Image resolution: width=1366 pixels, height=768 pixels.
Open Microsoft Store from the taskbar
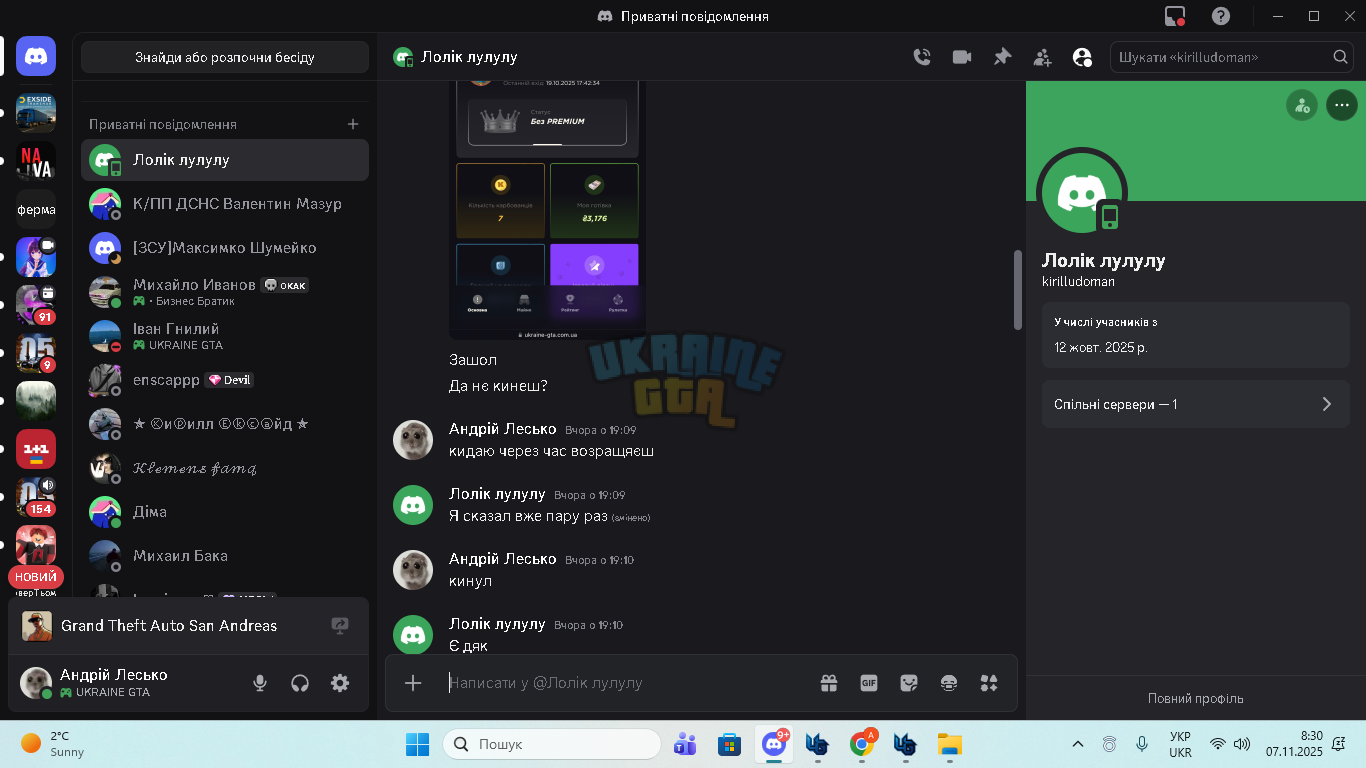(729, 744)
